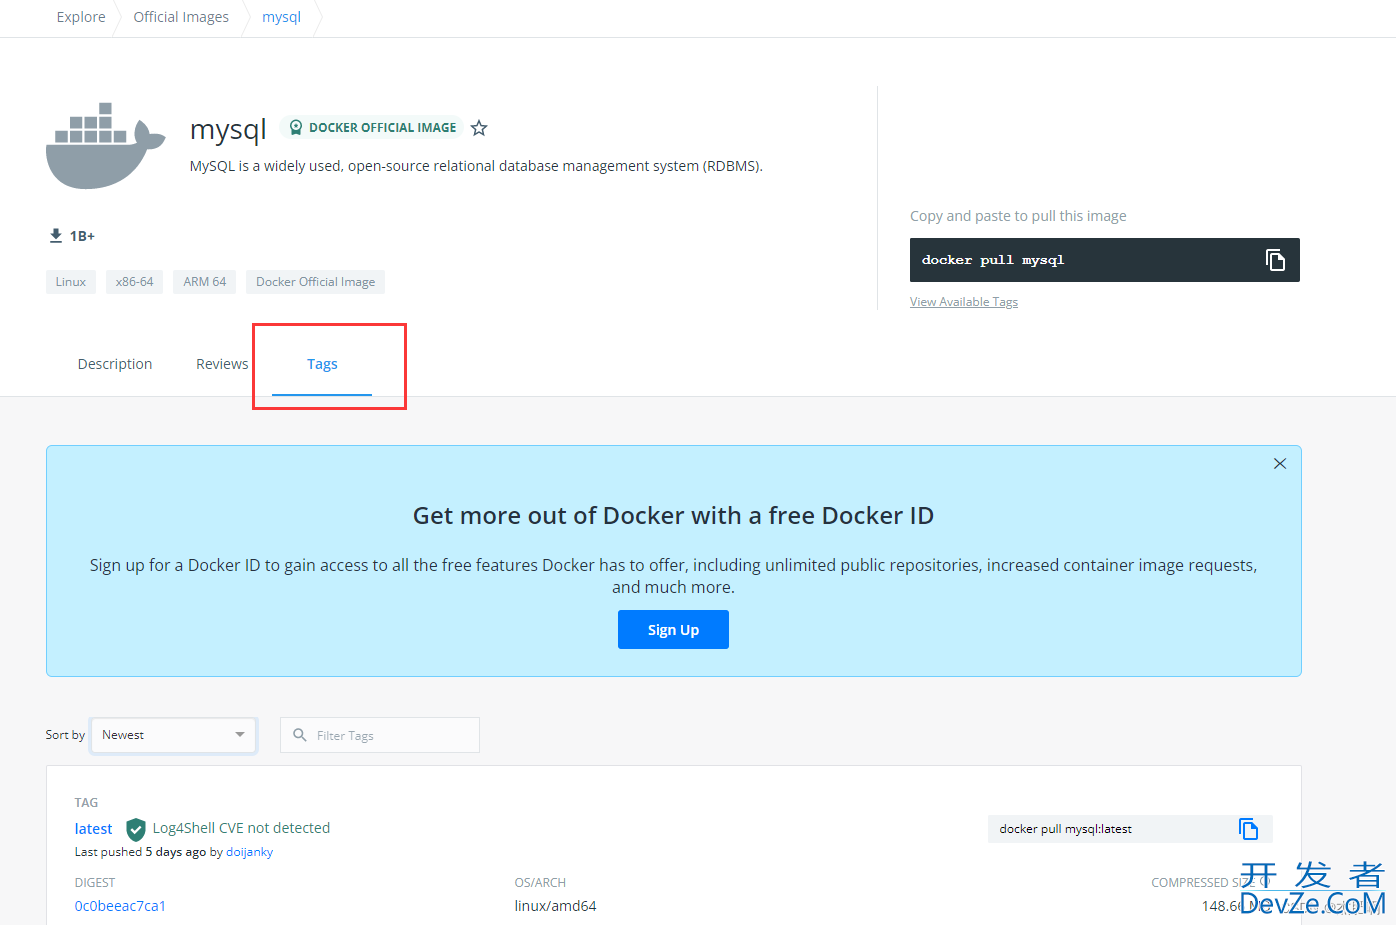Switch to the Description tab
The width and height of the screenshot is (1396, 925).
click(x=115, y=364)
